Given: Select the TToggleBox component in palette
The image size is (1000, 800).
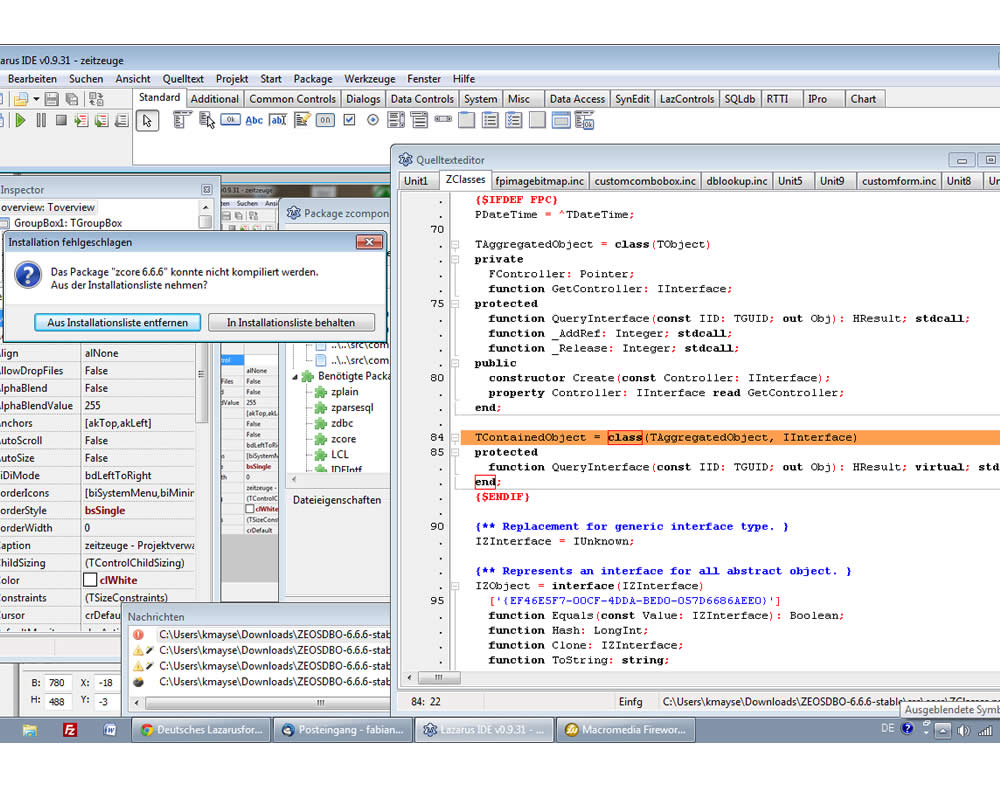Looking at the screenshot, I should 325,120.
